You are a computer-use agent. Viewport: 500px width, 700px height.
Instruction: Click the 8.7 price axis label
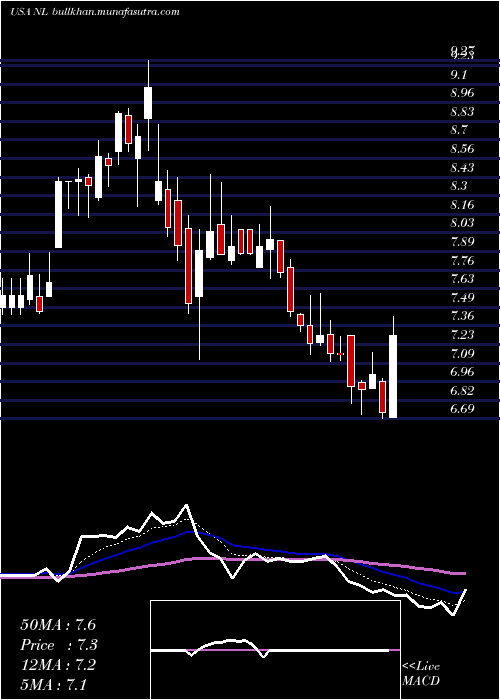458,130
